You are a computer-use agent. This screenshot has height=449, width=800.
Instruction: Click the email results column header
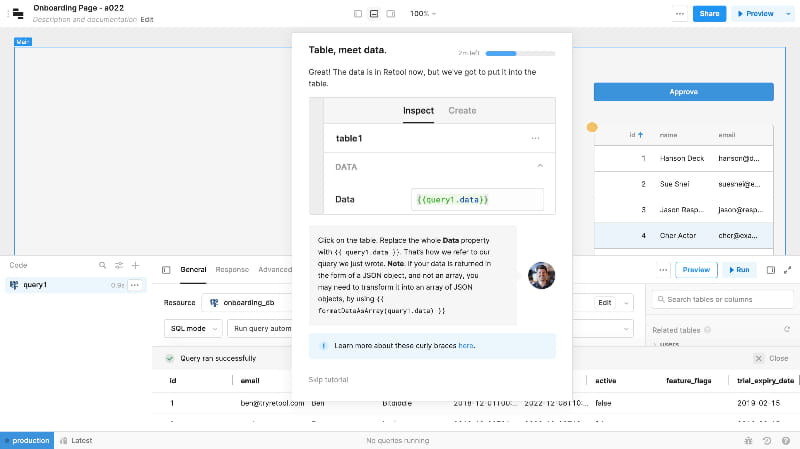point(250,381)
